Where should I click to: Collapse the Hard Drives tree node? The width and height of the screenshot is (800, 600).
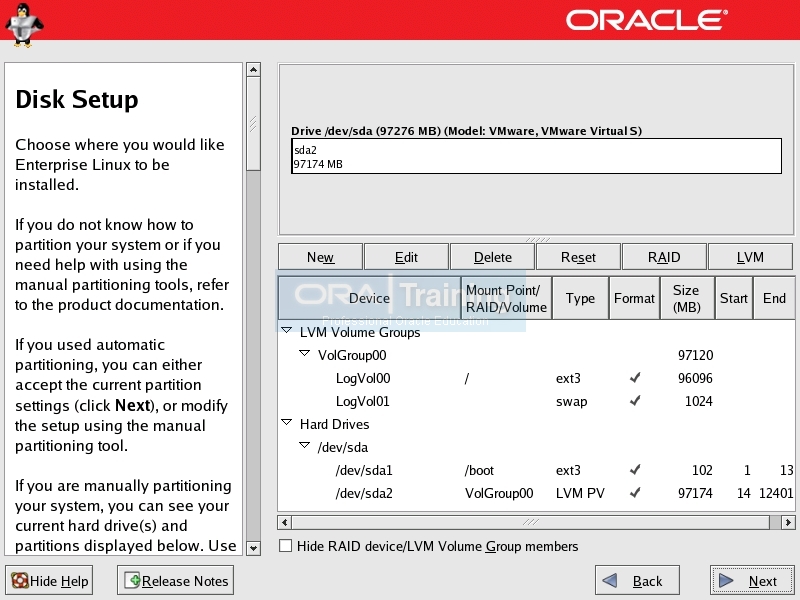287,422
